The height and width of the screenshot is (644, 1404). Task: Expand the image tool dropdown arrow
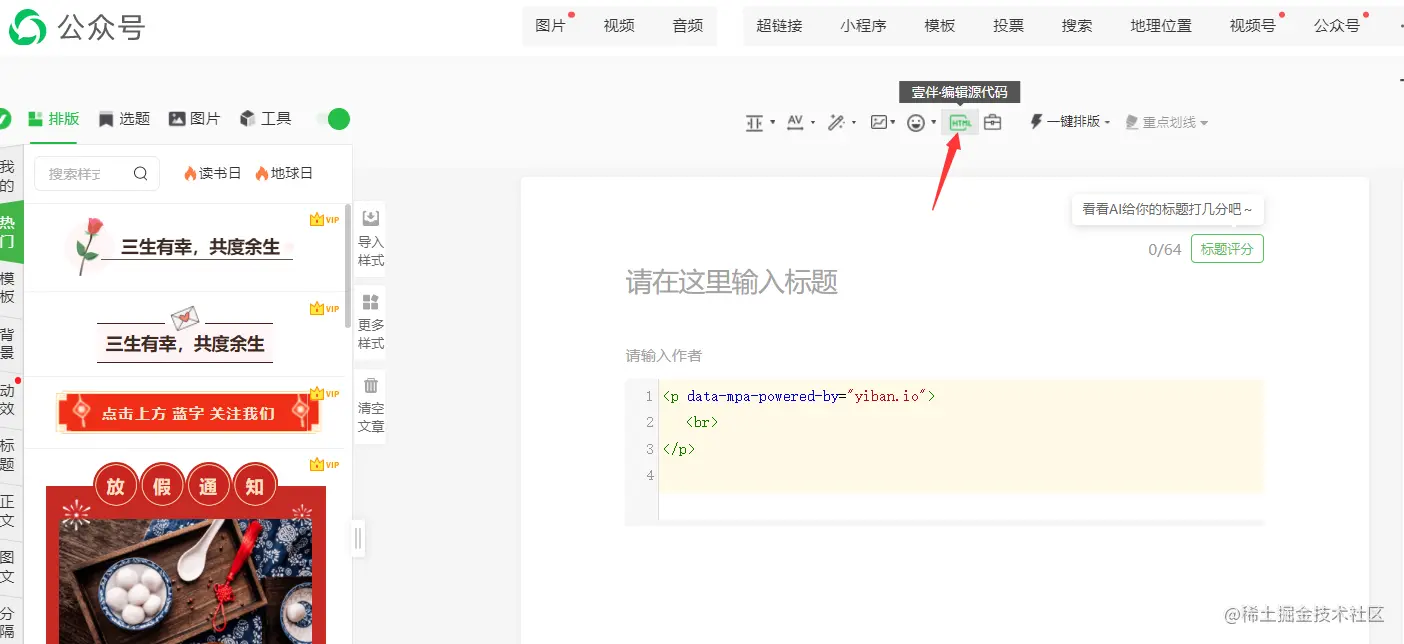pos(895,123)
